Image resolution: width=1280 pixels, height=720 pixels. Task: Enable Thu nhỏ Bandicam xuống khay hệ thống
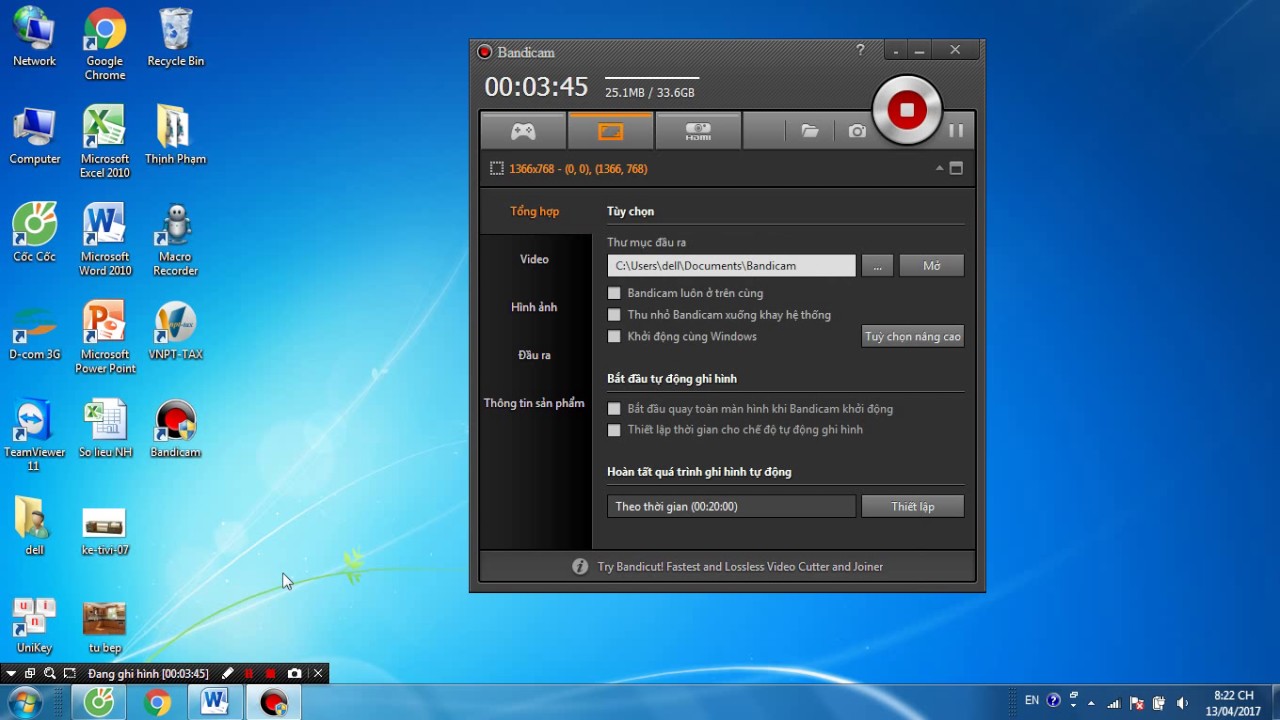[614, 315]
